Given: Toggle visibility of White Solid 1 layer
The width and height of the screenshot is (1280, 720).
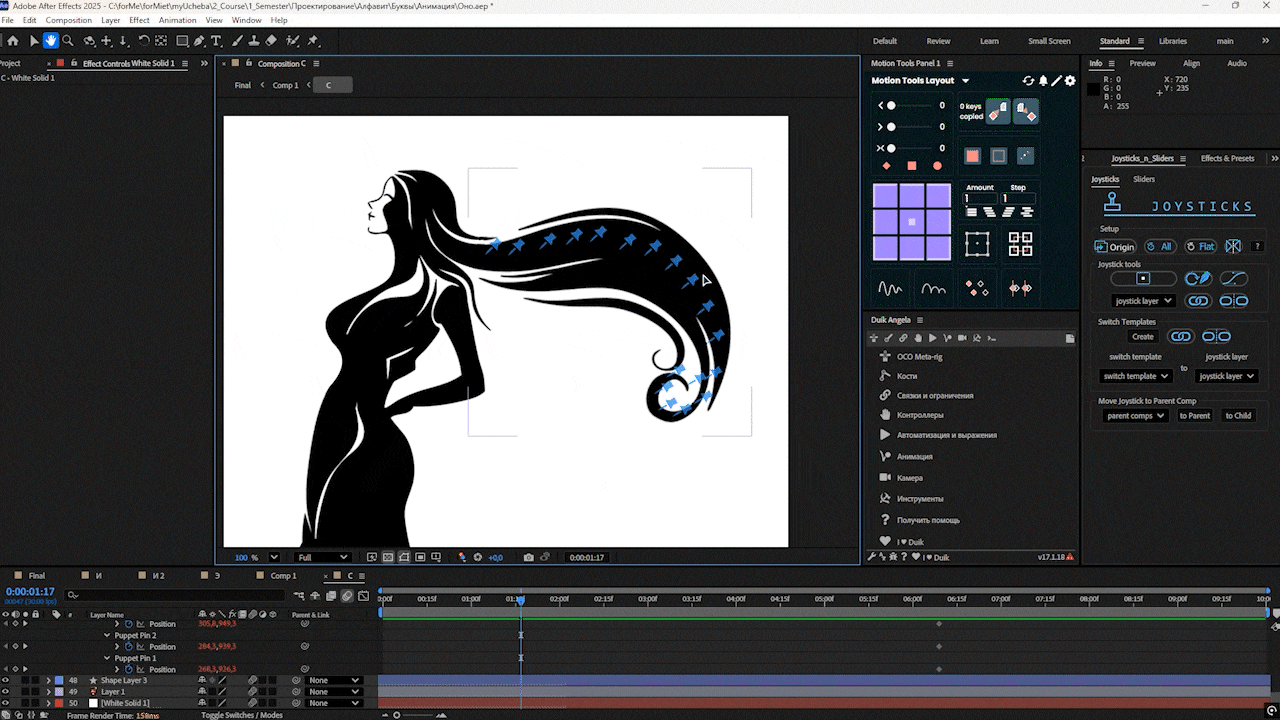Looking at the screenshot, I should click(6, 703).
